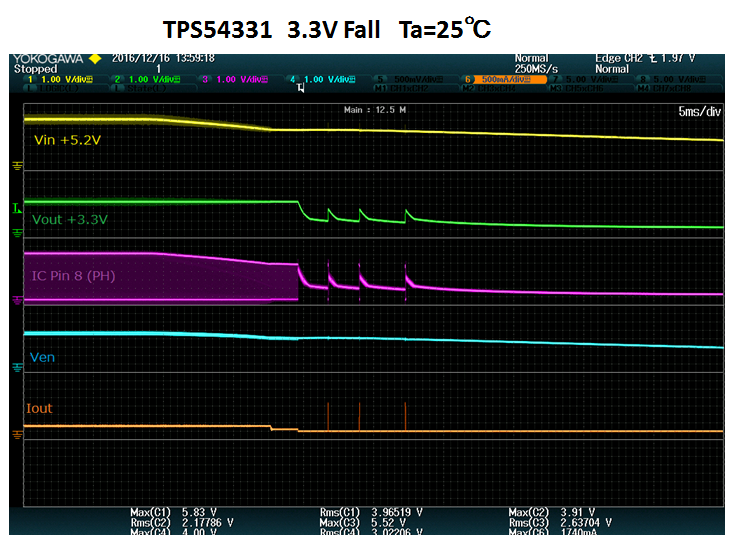Click the Rms(C3) 2.63704 V measurement
The image size is (737, 541).
click(x=560, y=523)
